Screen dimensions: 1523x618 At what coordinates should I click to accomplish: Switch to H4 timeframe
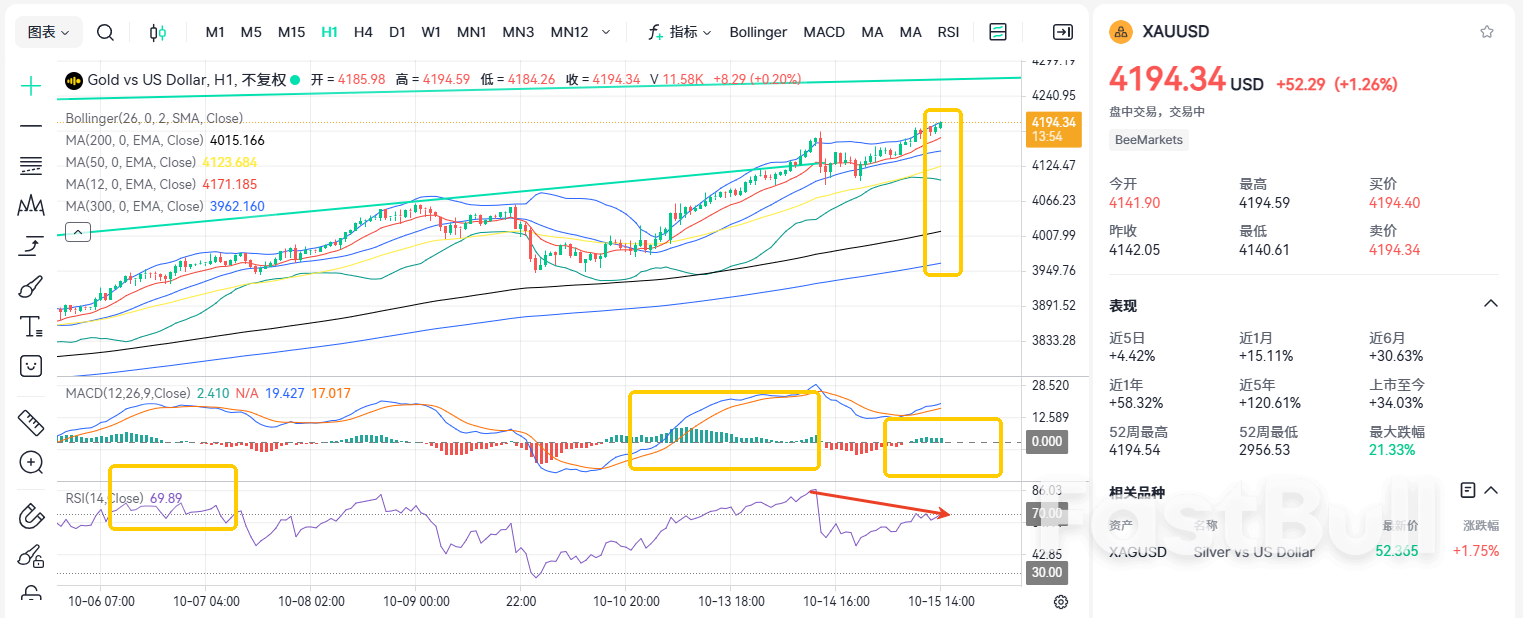[x=363, y=32]
